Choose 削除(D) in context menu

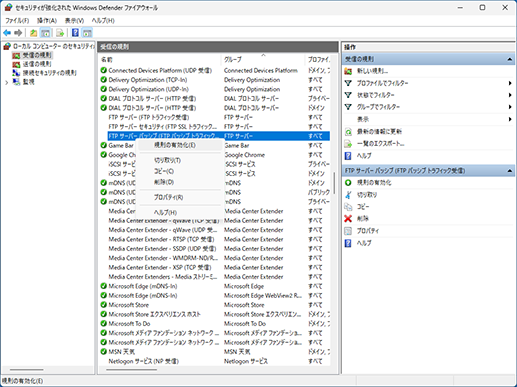[x=179, y=182]
